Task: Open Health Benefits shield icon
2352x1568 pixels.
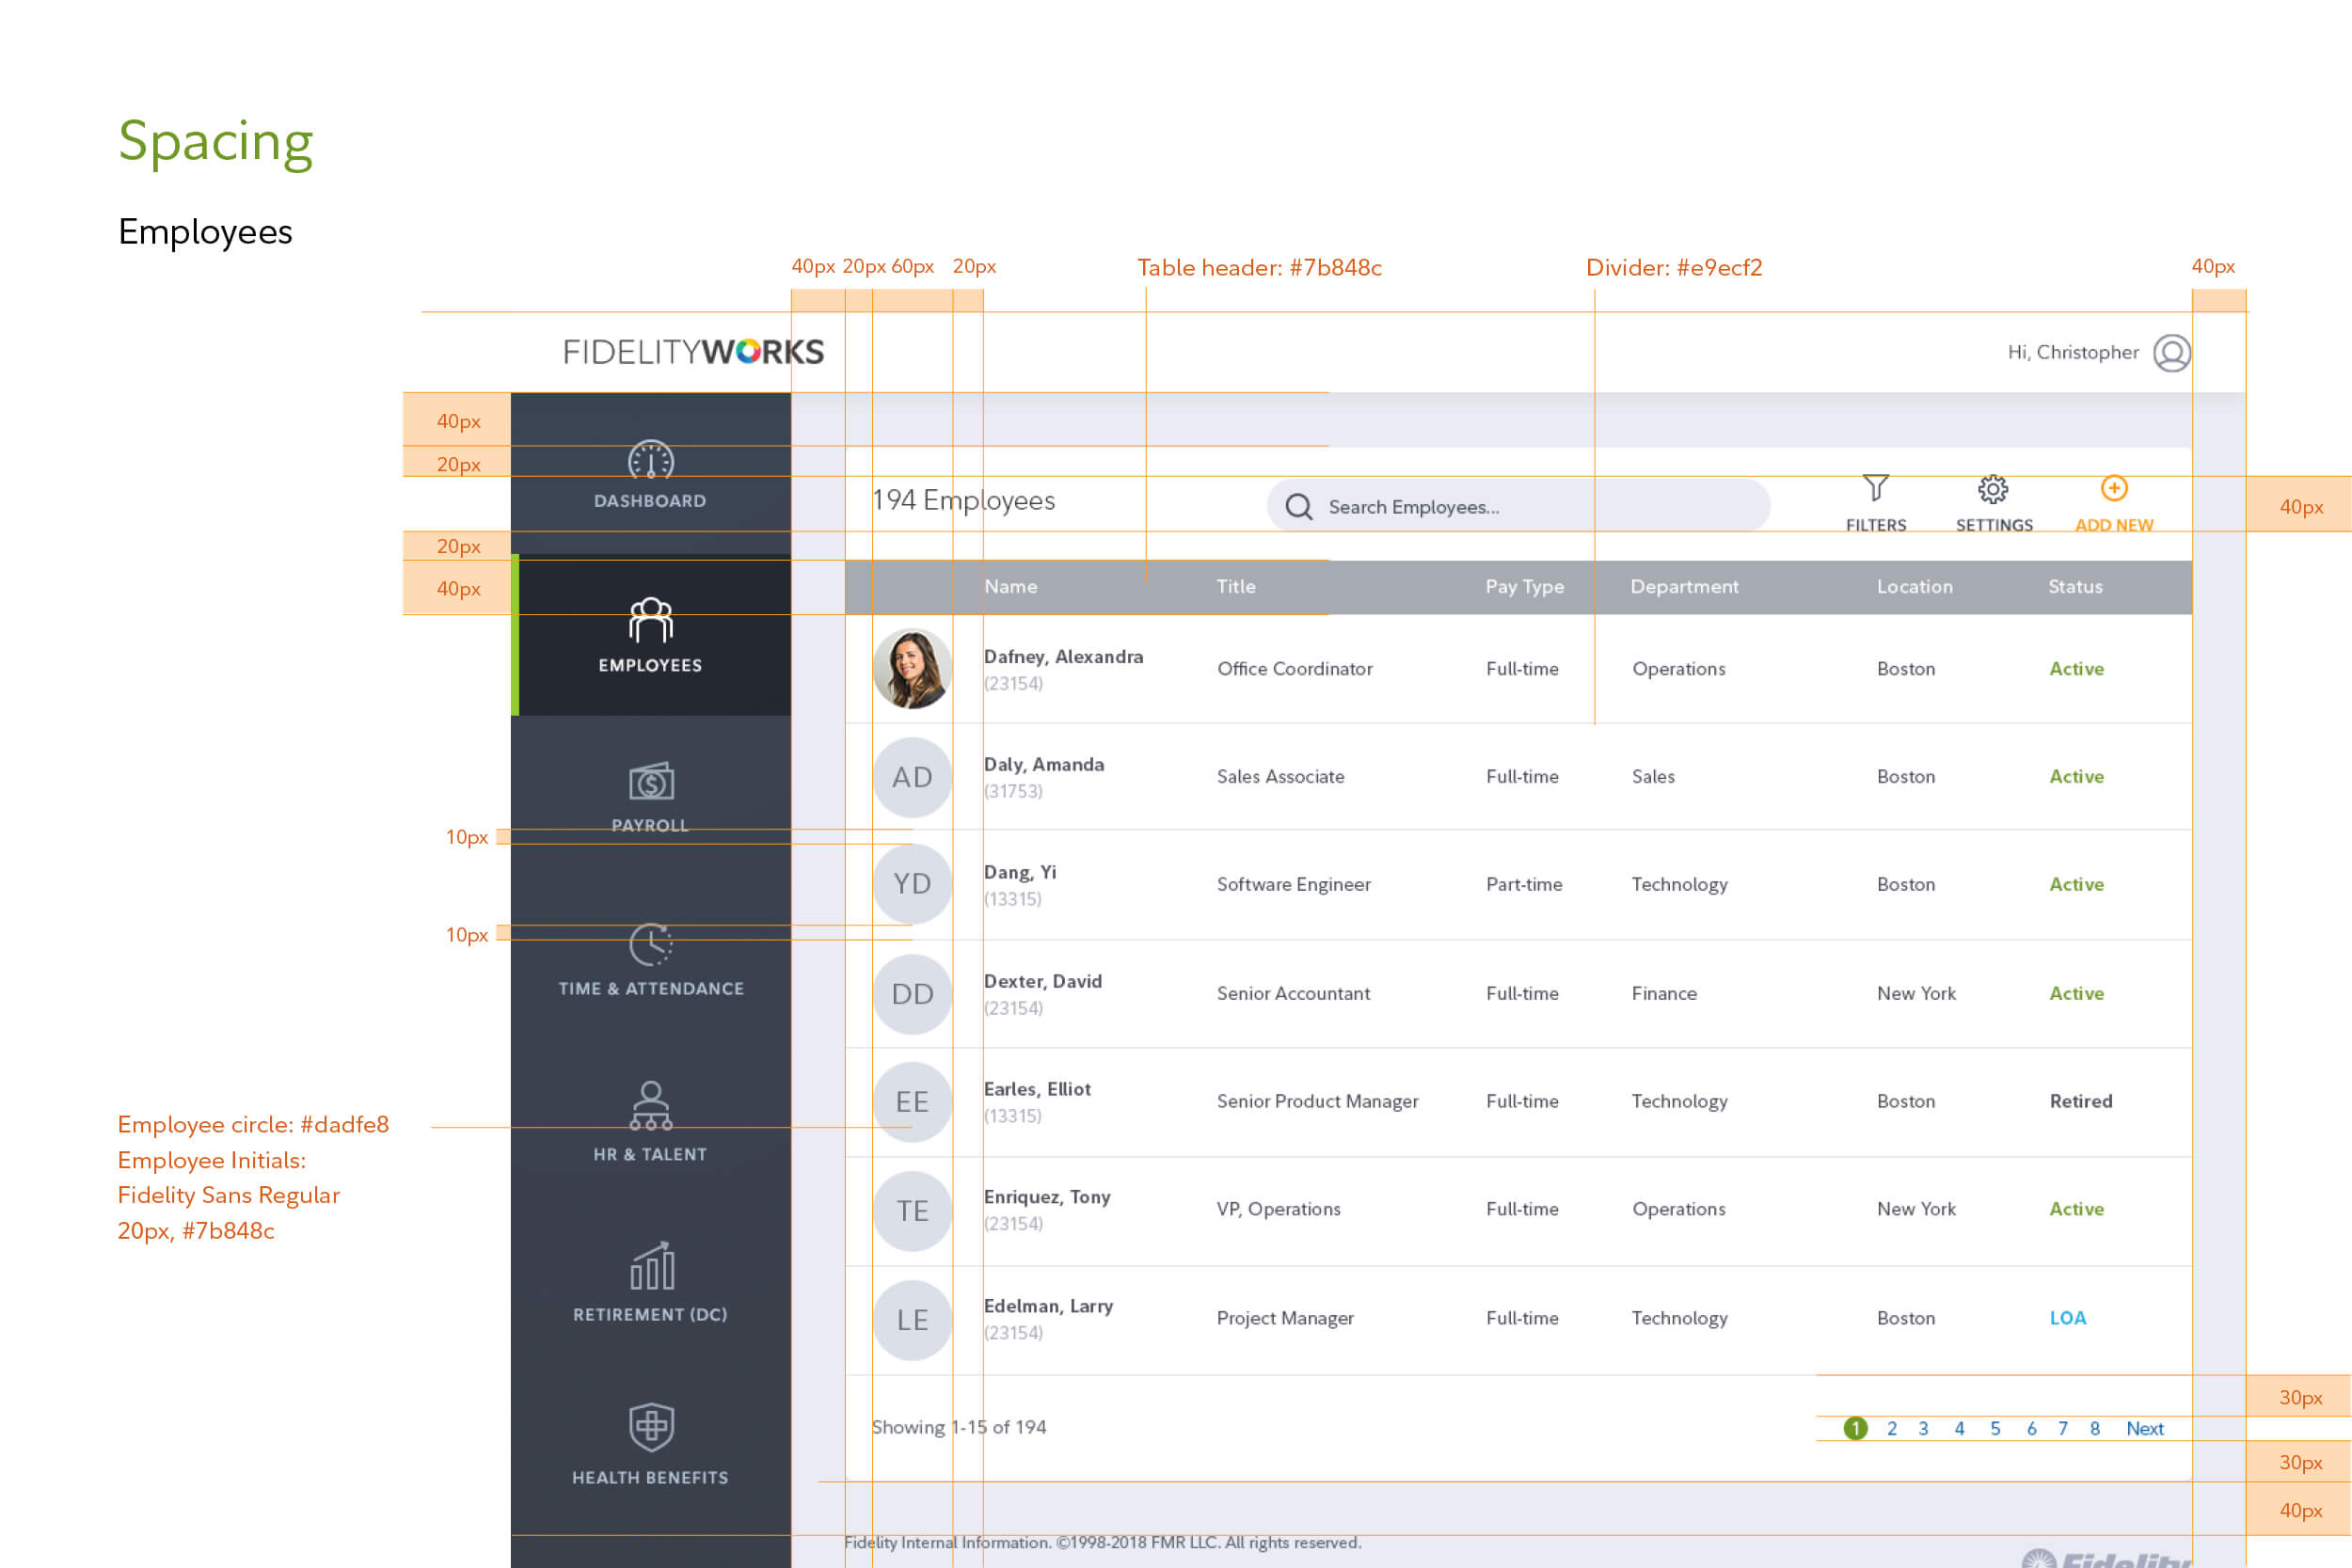Action: tap(651, 1427)
